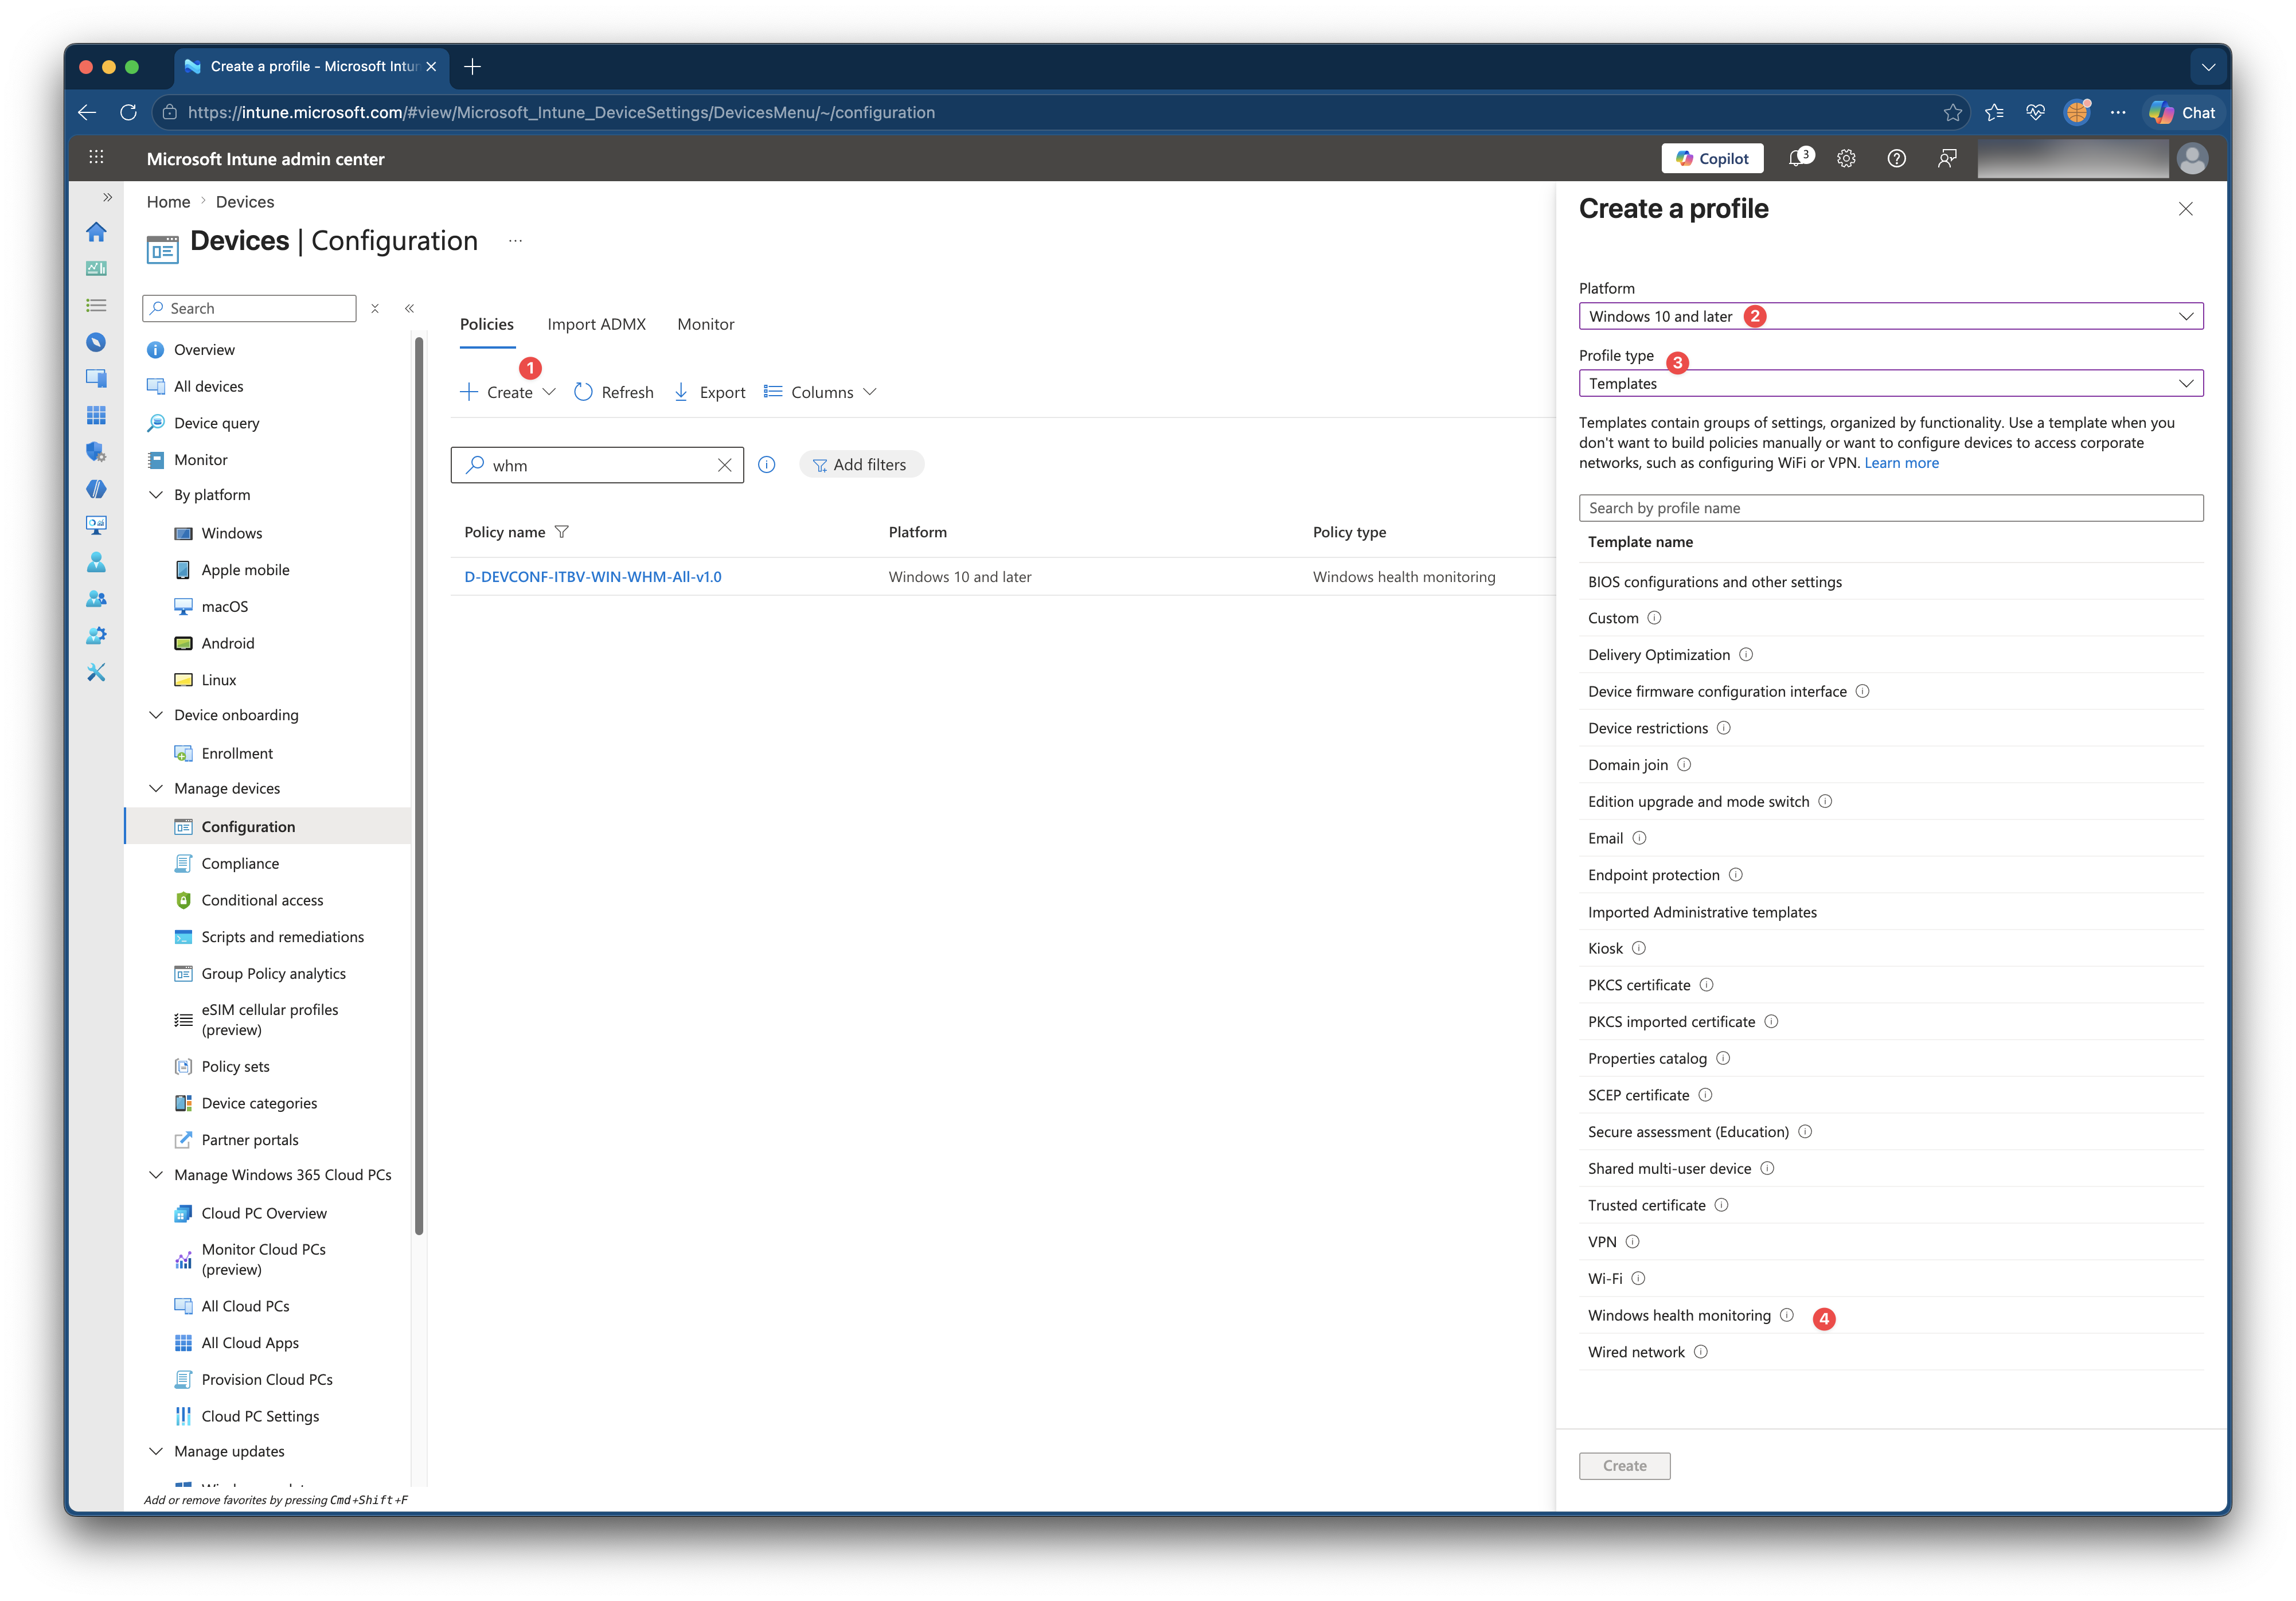This screenshot has height=1601, width=2296.
Task: Open the ellipsis next to Configuration title
Action: pyautogui.click(x=515, y=241)
